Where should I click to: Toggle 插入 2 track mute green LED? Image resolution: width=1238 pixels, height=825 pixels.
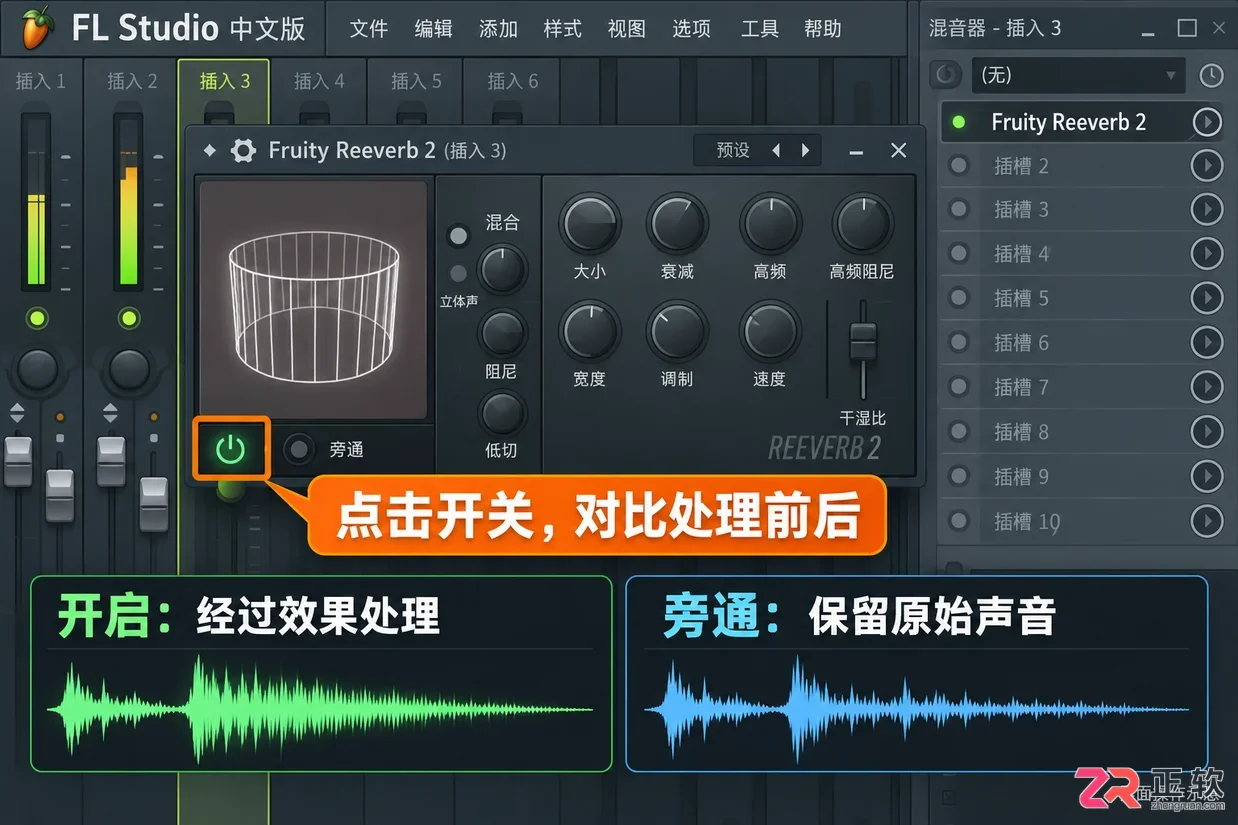[x=129, y=319]
